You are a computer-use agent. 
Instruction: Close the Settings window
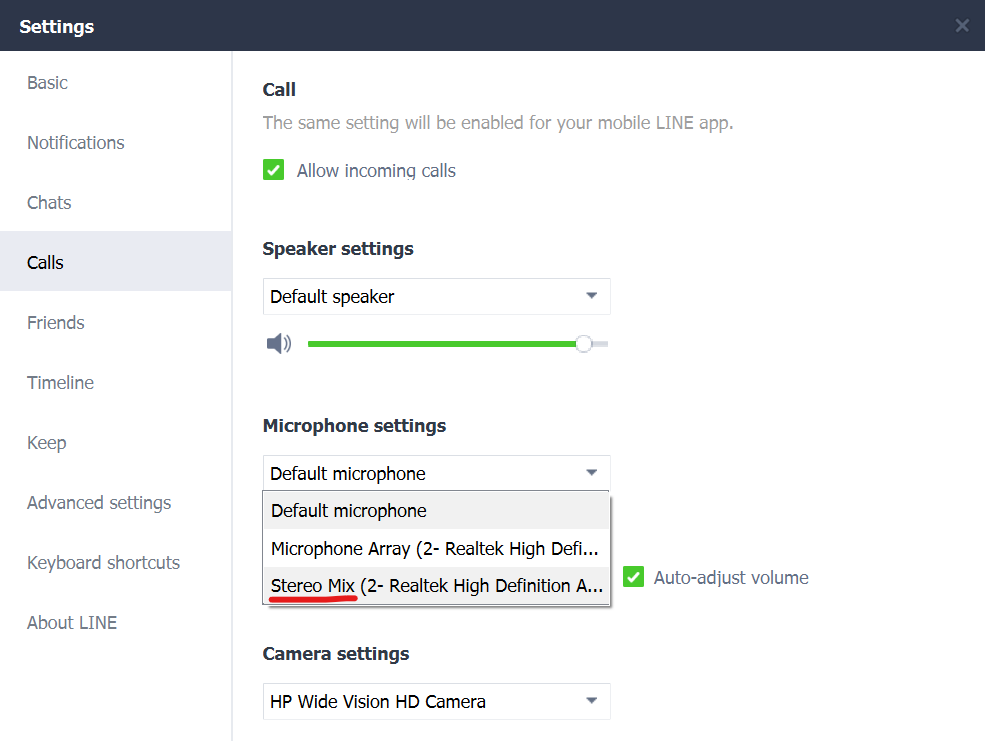[961, 26]
